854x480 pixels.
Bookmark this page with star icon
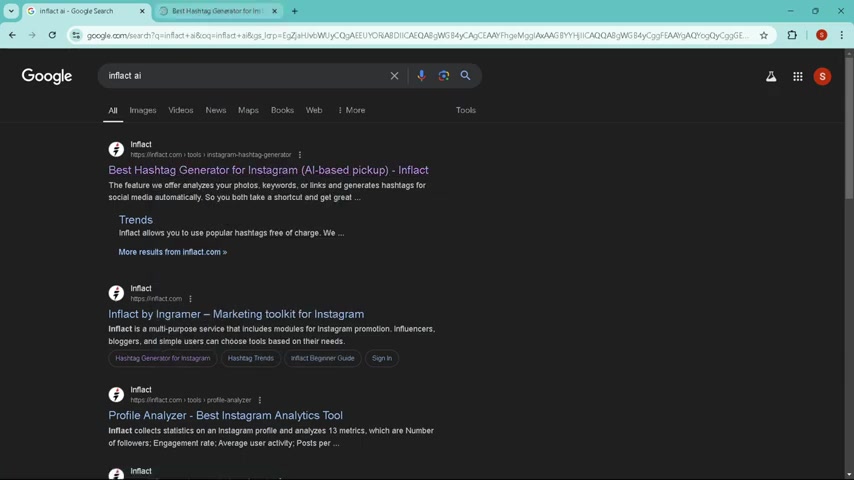(x=764, y=35)
